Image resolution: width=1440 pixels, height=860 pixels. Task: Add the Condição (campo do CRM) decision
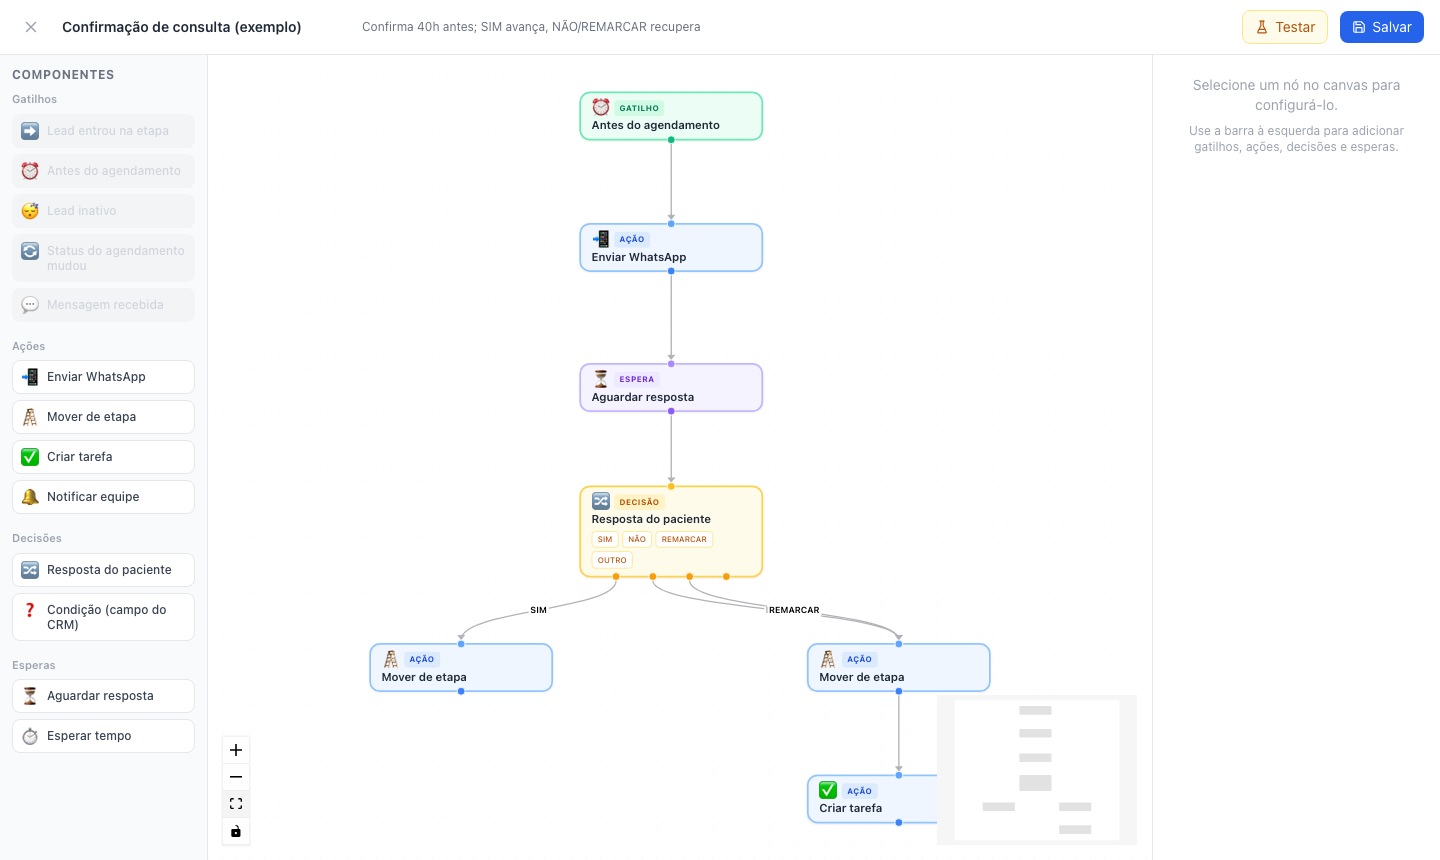click(x=103, y=617)
